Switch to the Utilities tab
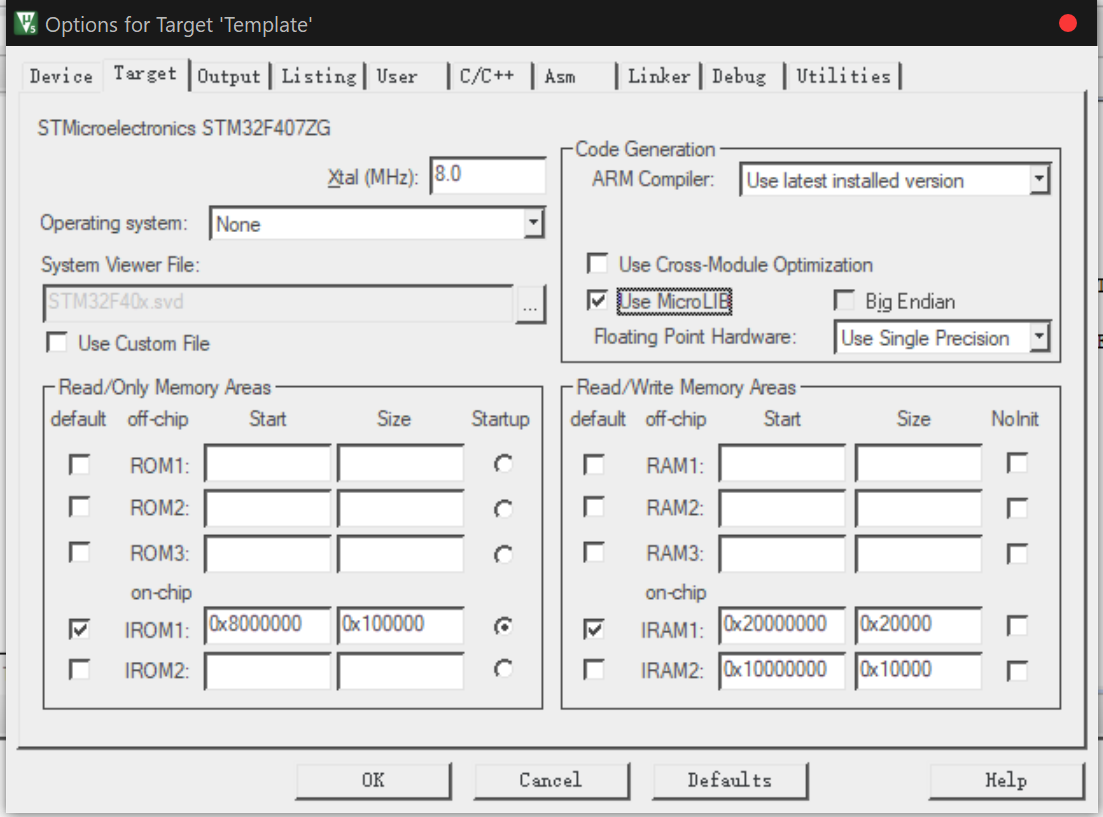The height and width of the screenshot is (817, 1103). (x=843, y=76)
